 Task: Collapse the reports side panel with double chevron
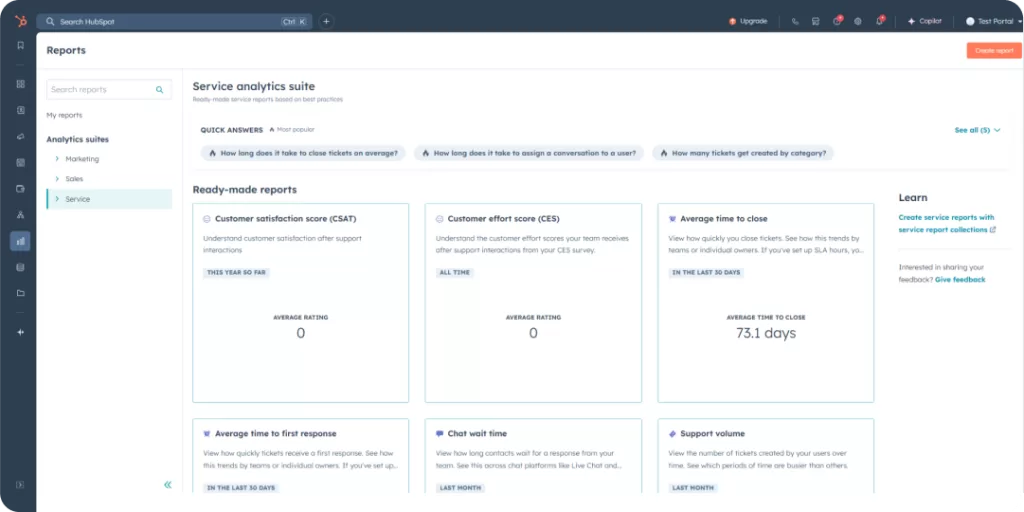point(168,485)
